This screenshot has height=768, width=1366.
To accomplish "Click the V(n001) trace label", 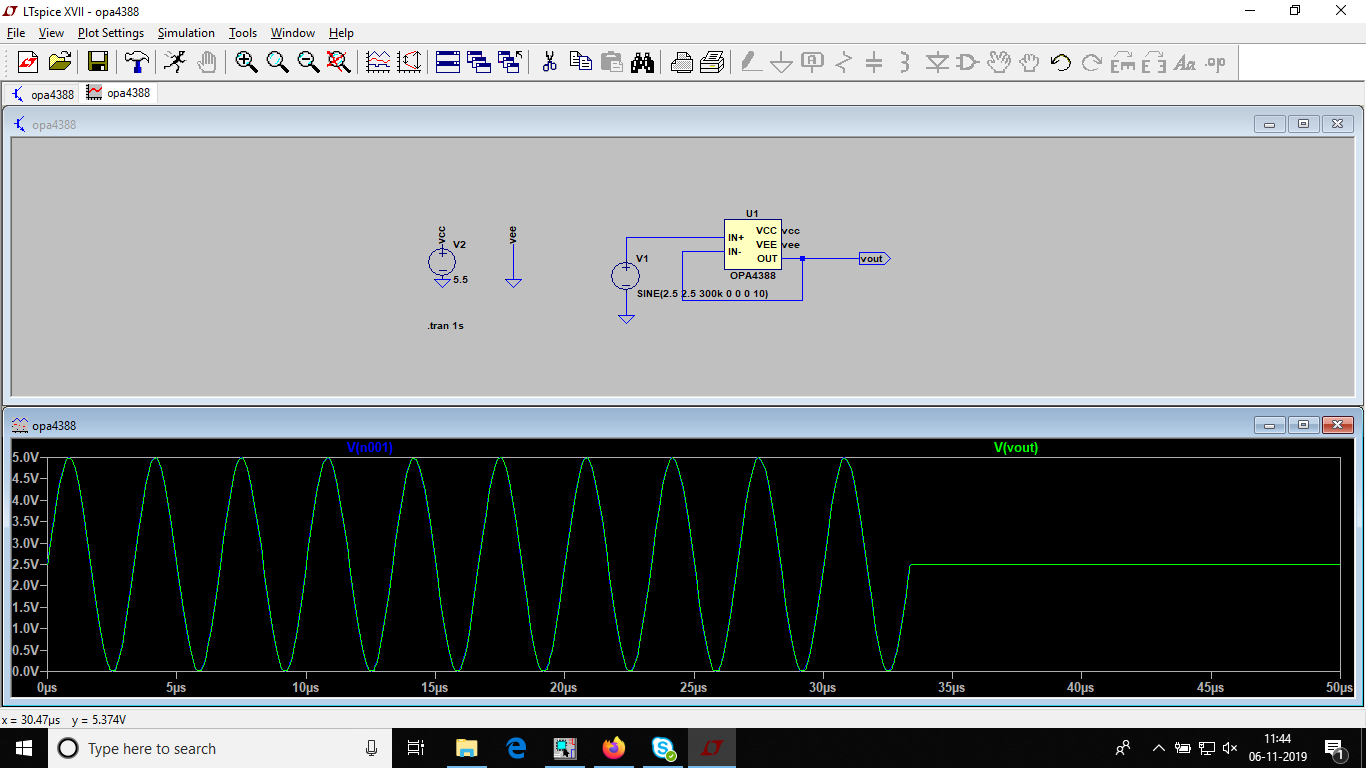I will click(x=369, y=448).
